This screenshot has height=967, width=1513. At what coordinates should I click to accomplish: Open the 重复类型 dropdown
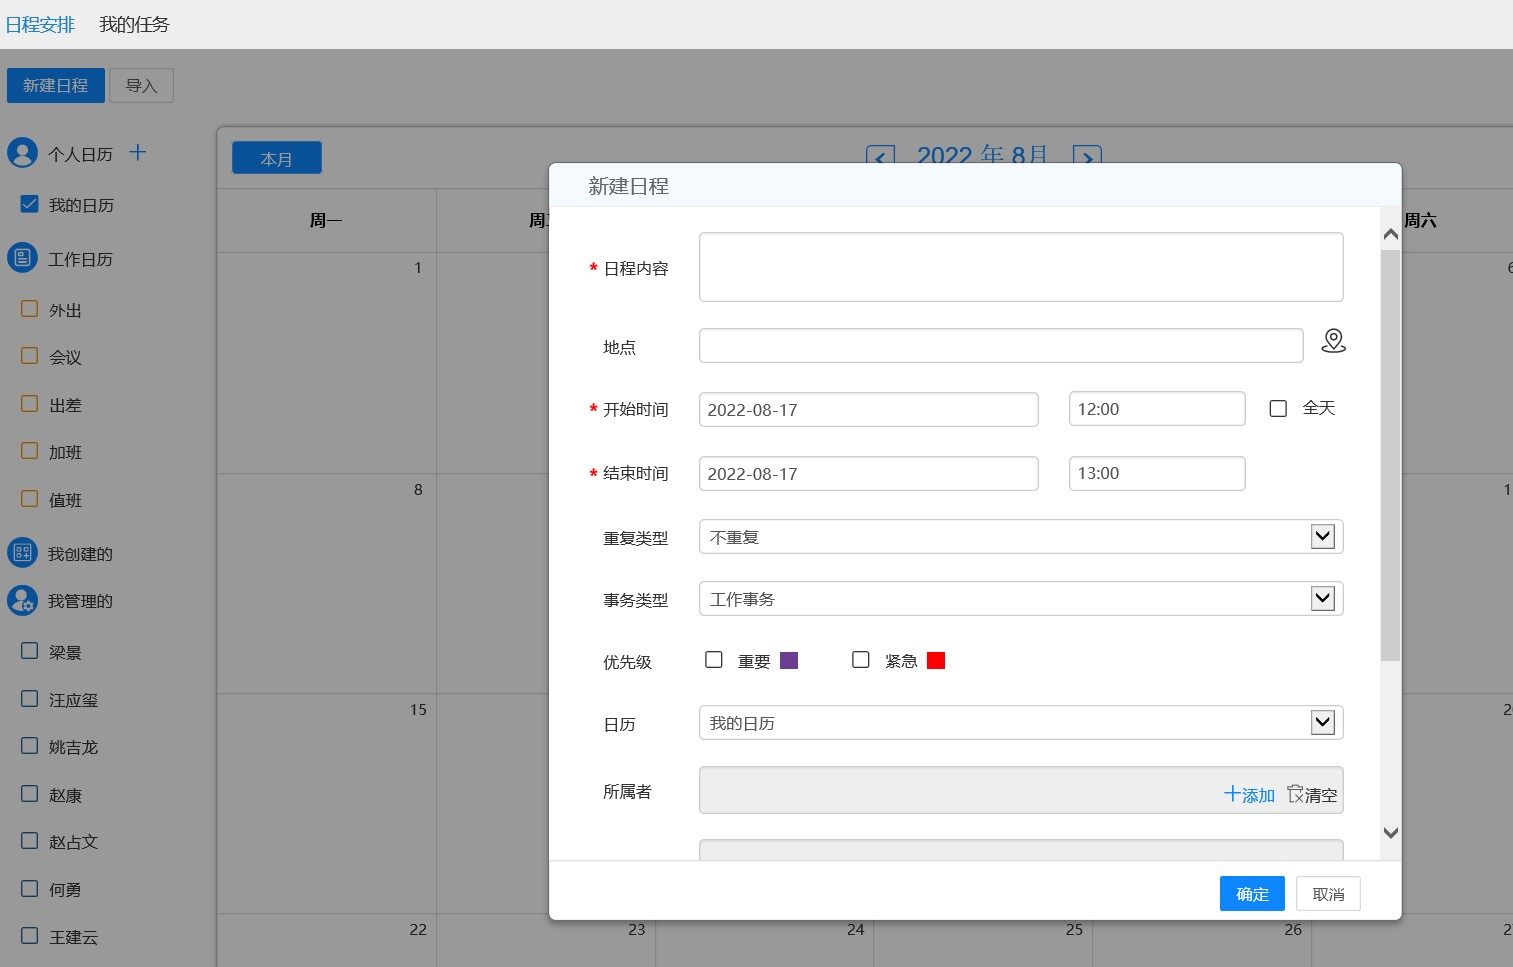pos(1322,537)
